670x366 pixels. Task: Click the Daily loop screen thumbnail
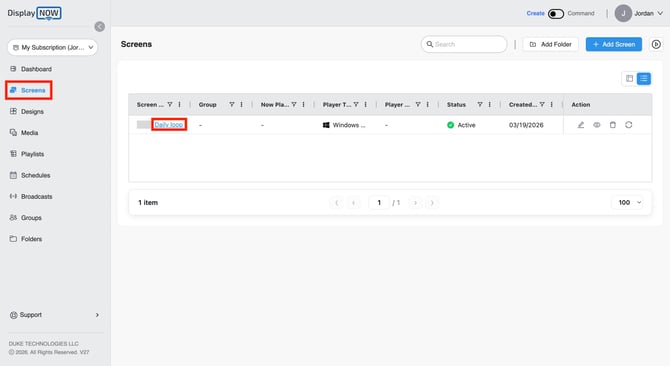[144, 125]
